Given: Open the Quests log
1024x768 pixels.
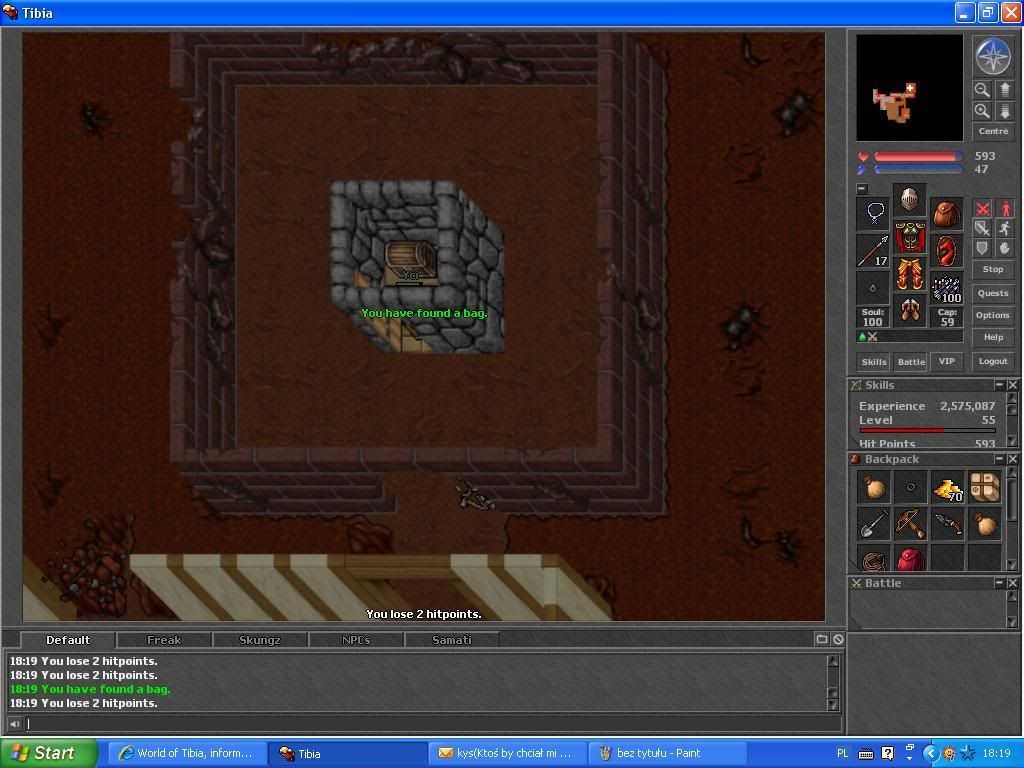Looking at the screenshot, I should (x=993, y=293).
